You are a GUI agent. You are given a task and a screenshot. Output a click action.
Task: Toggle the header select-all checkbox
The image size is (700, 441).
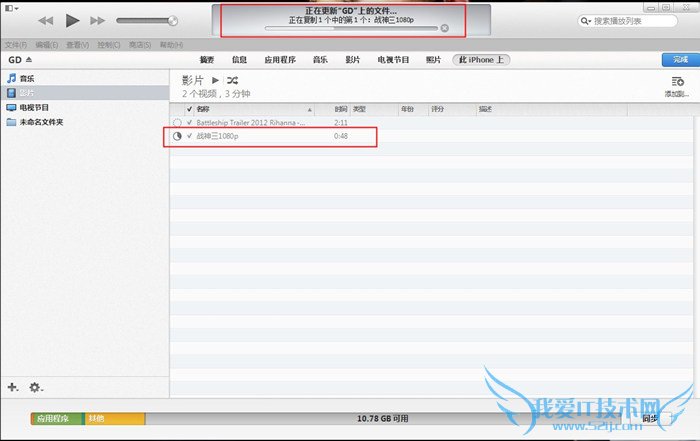tap(189, 109)
